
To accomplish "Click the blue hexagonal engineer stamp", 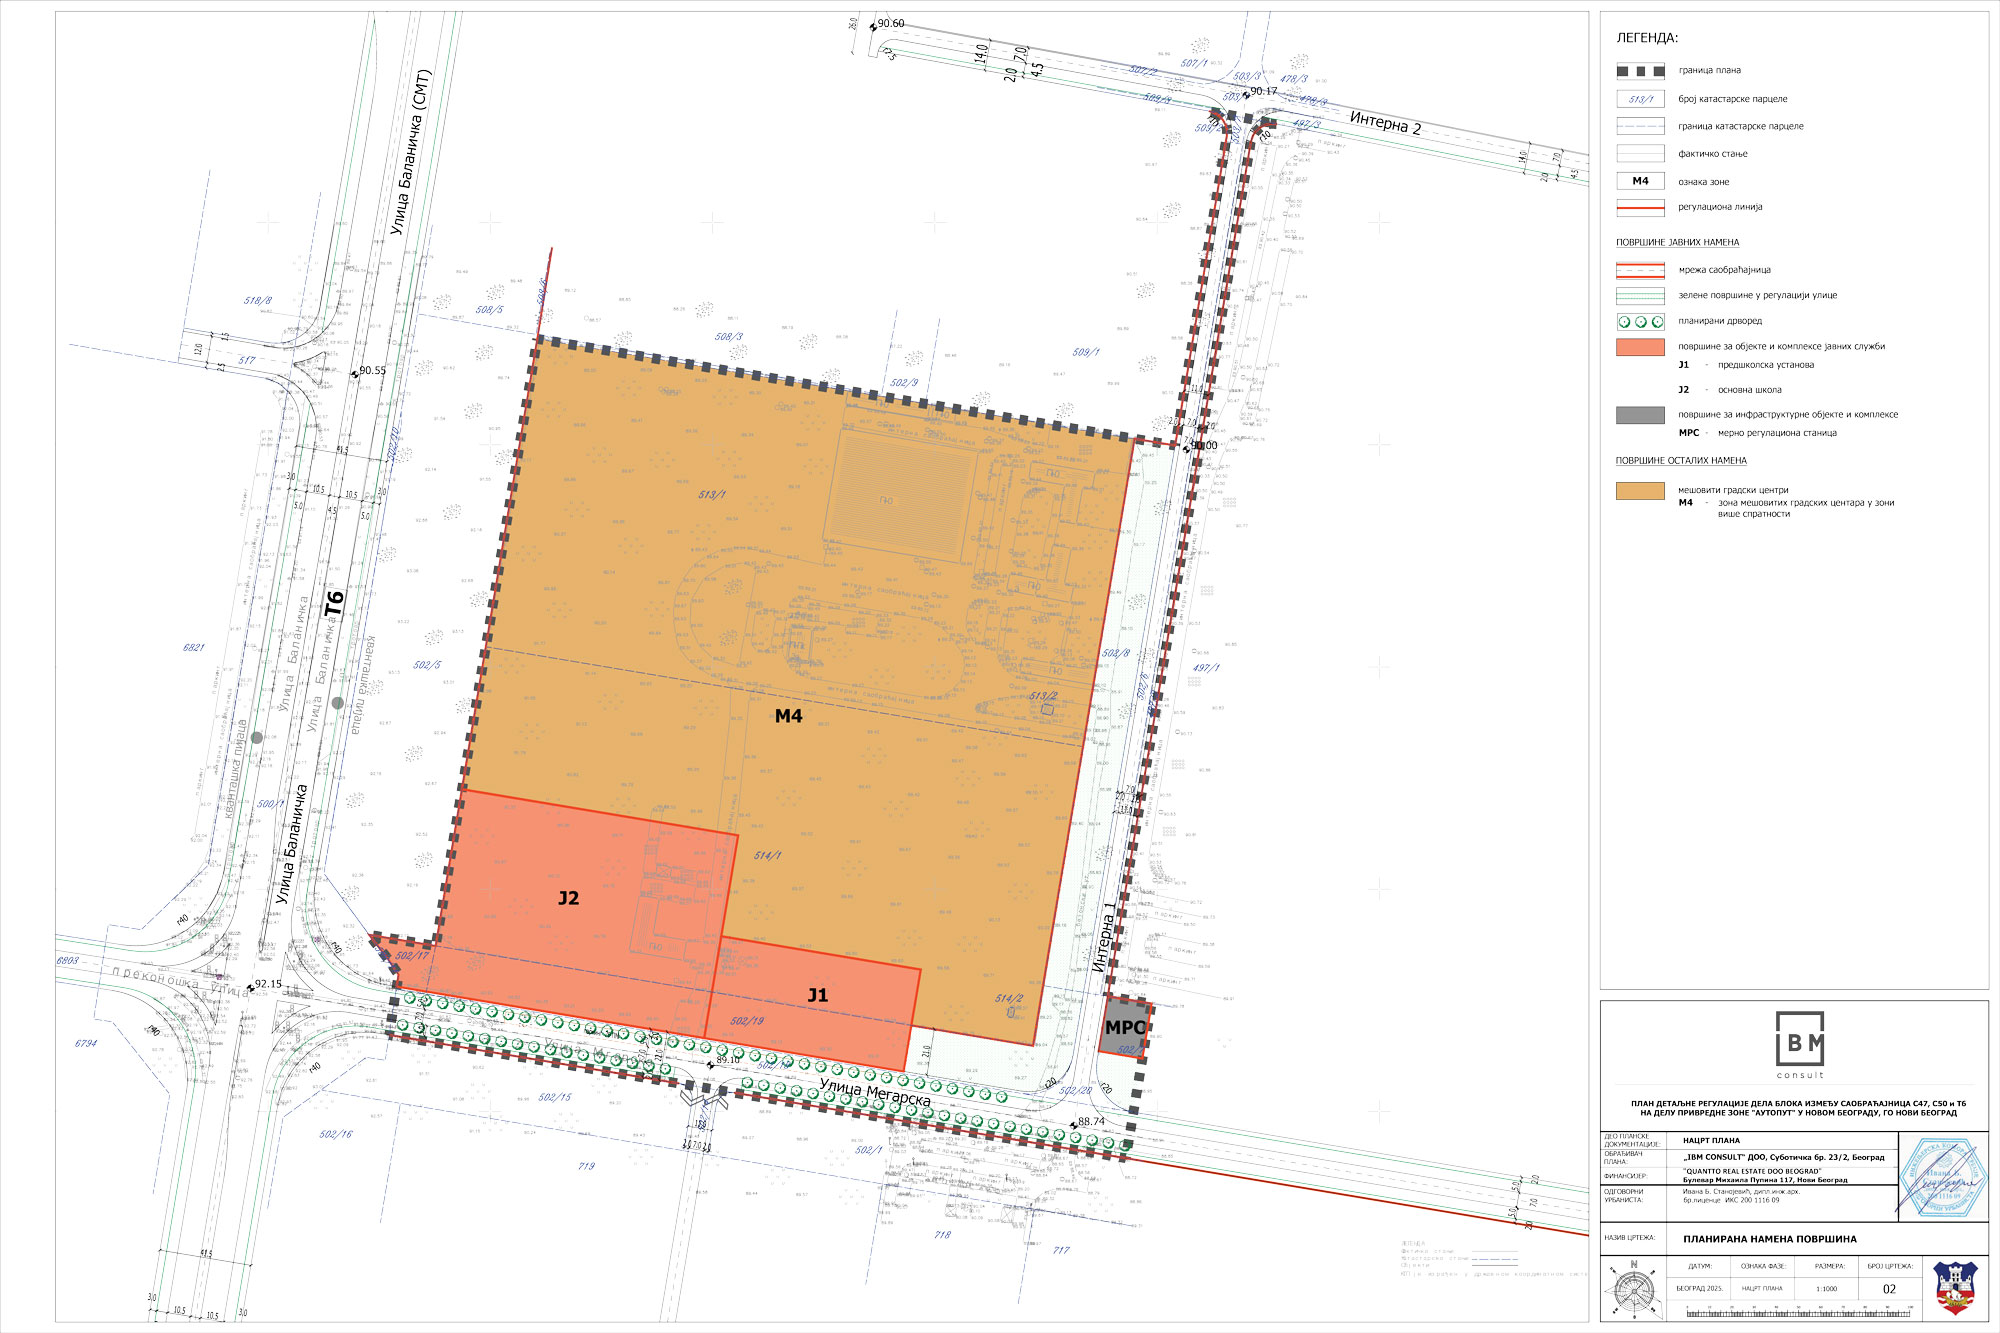I will (1943, 1177).
